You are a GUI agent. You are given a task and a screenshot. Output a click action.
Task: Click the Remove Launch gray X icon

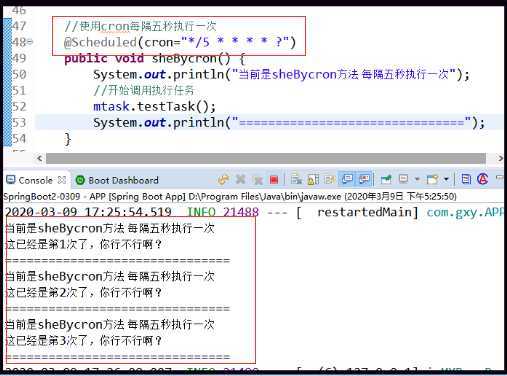pos(240,180)
